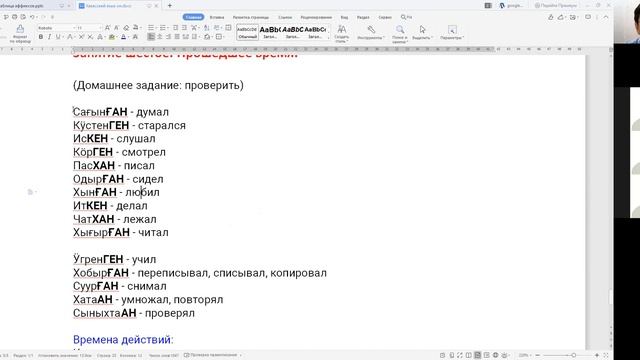Open borders dropdown arrow

pos(224,37)
